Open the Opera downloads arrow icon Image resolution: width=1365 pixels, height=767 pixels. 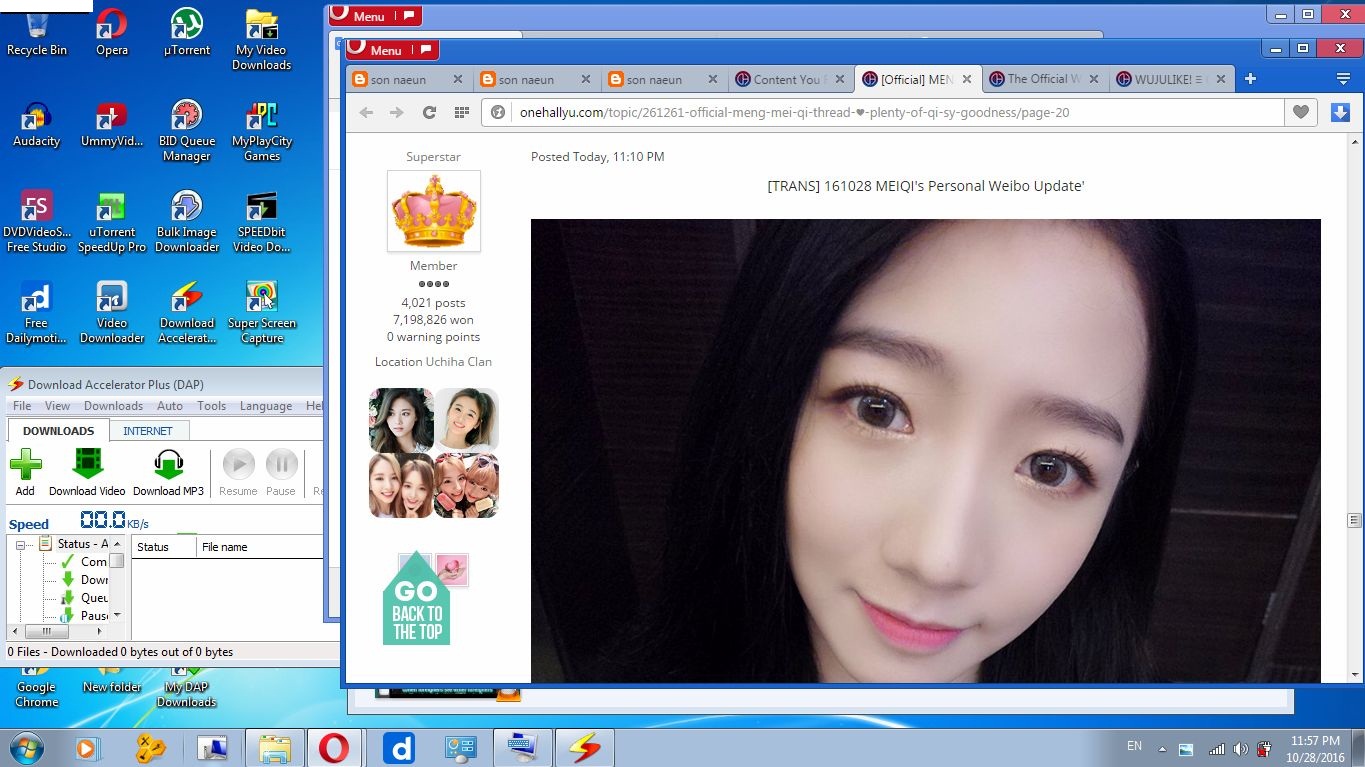(1341, 113)
